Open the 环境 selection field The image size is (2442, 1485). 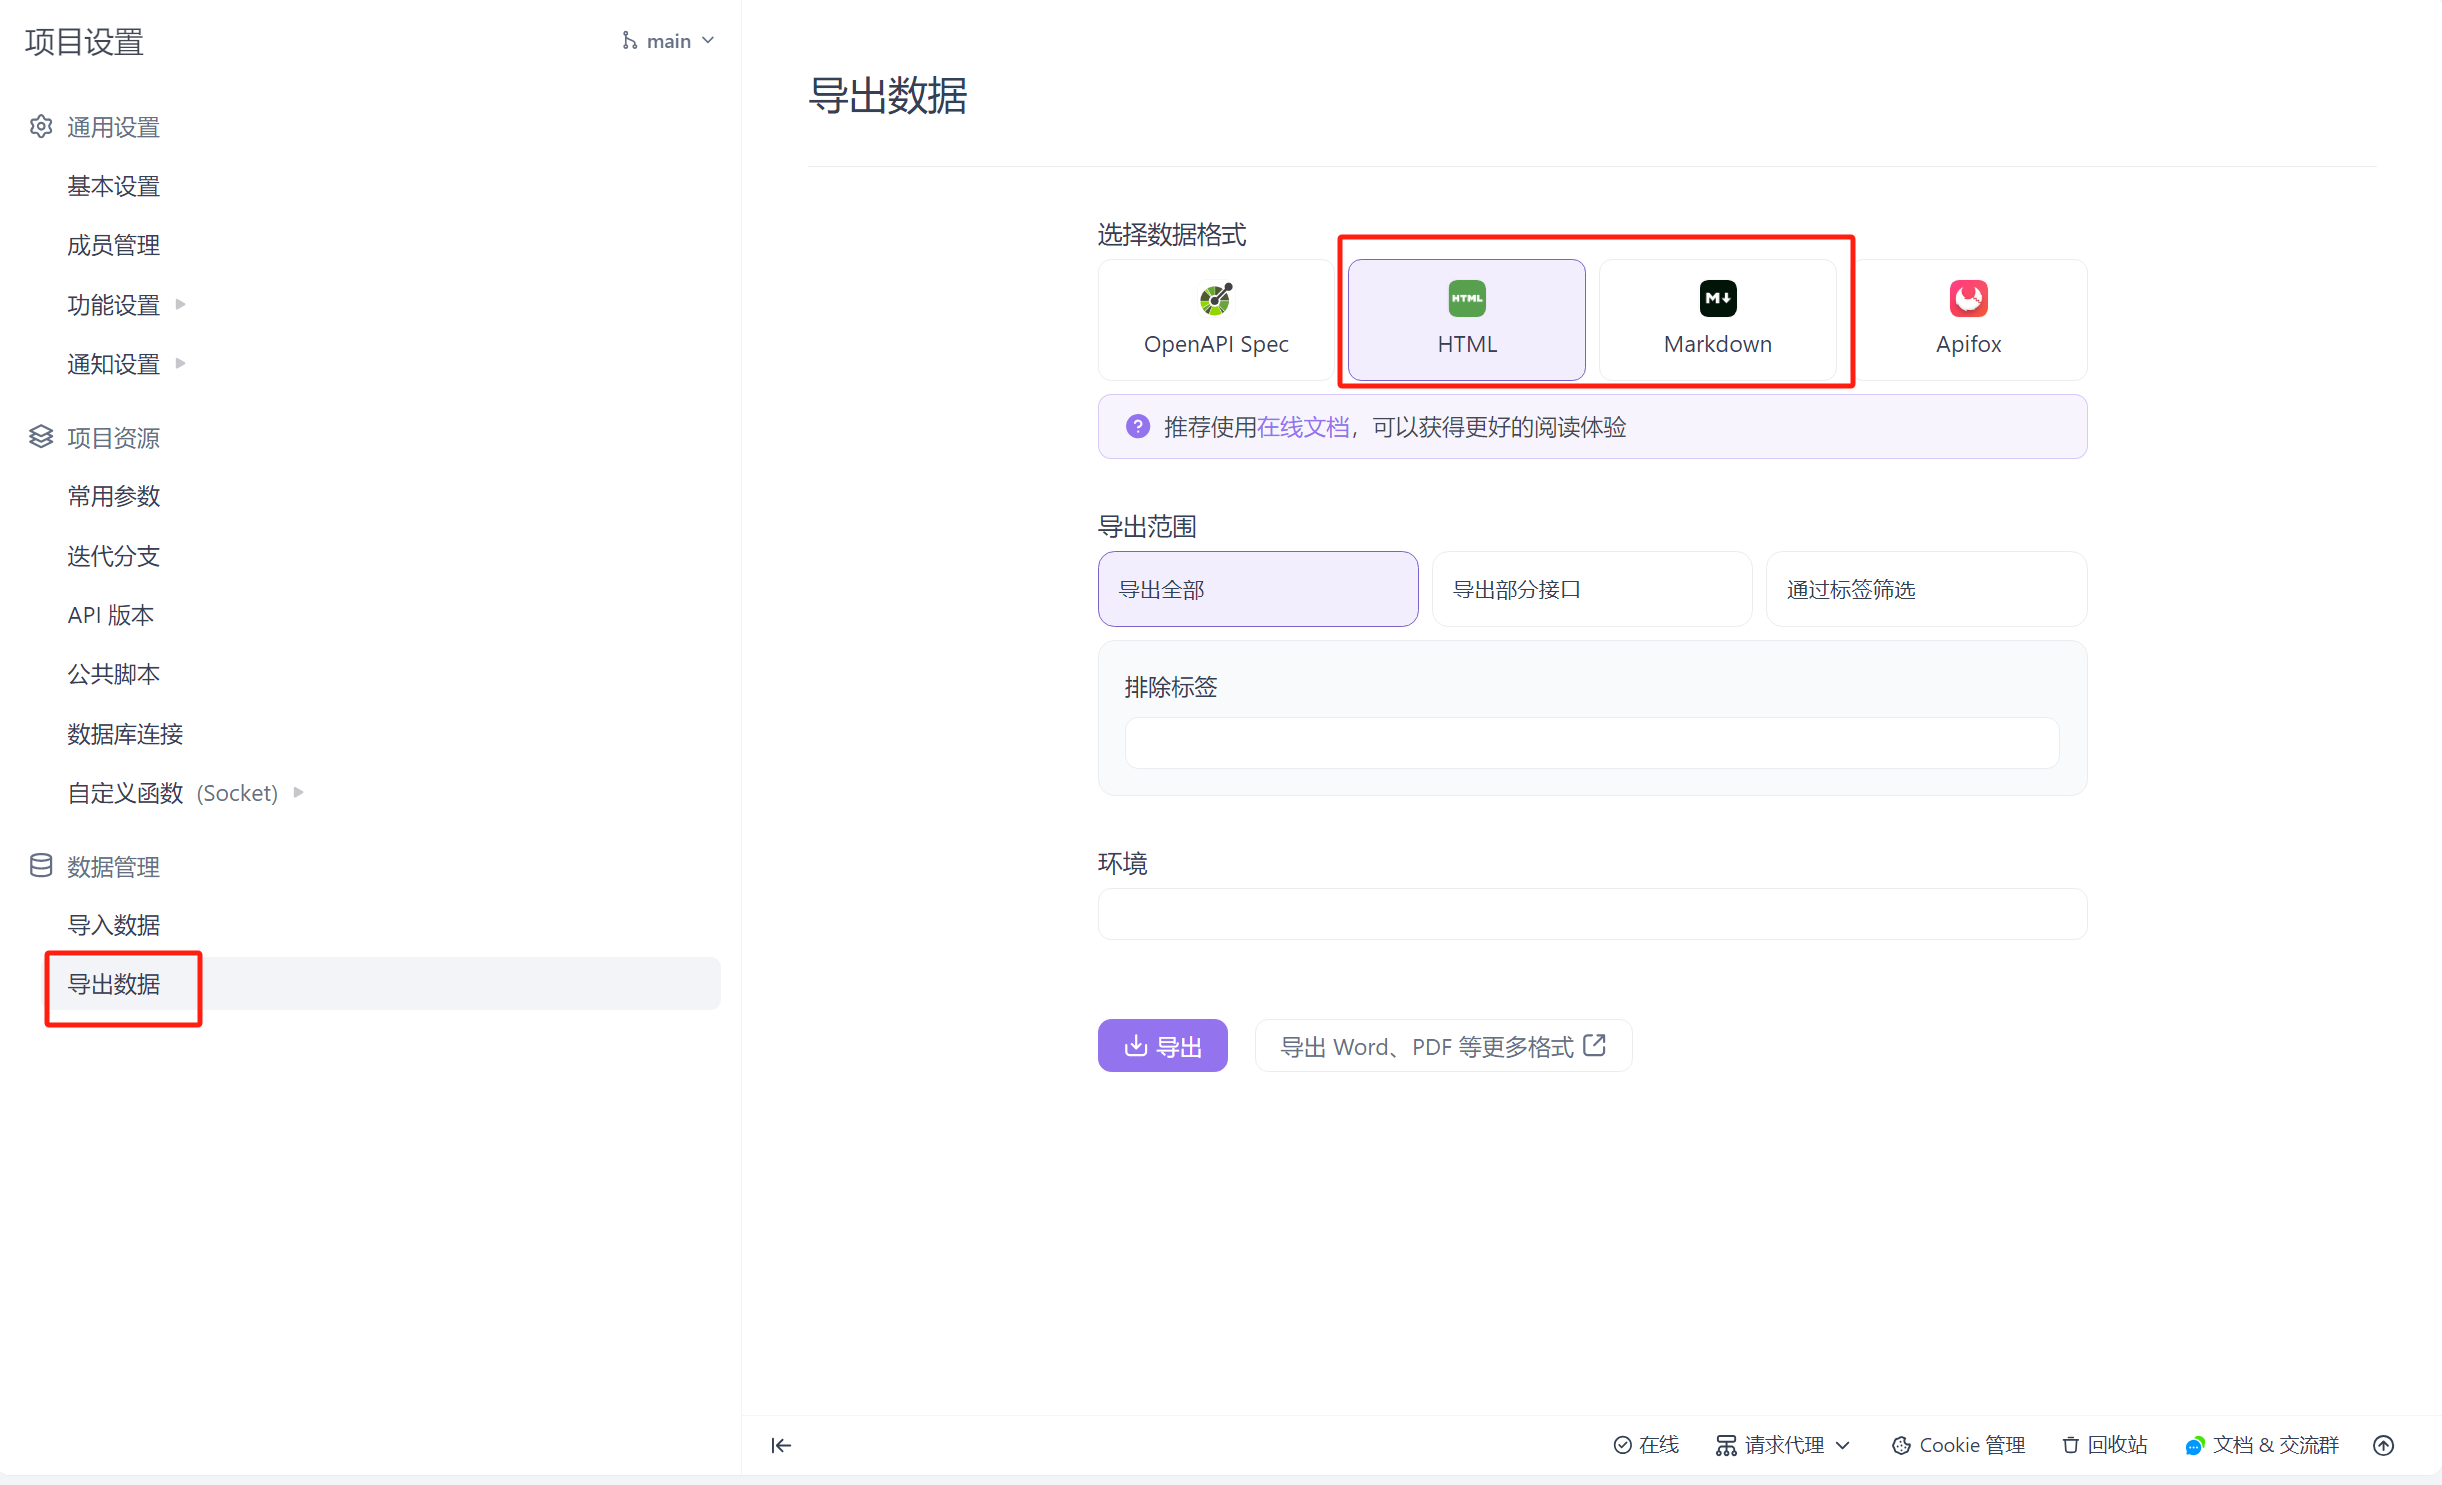coord(1591,914)
